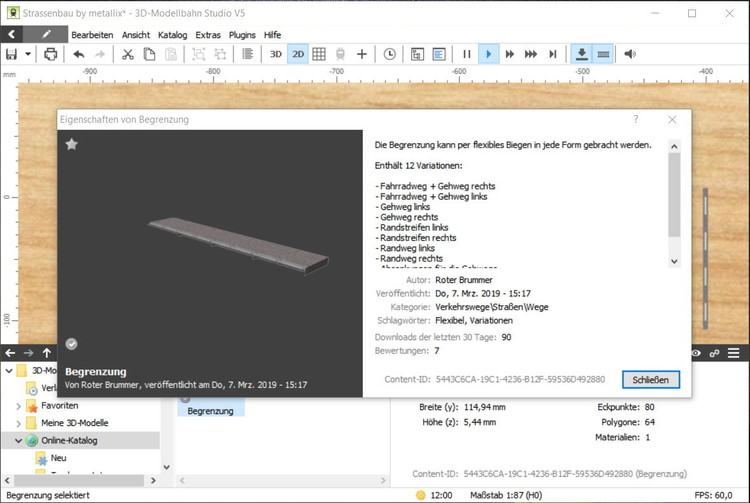Click the cut scissors icon
Image resolution: width=750 pixels, height=503 pixels.
pos(128,54)
